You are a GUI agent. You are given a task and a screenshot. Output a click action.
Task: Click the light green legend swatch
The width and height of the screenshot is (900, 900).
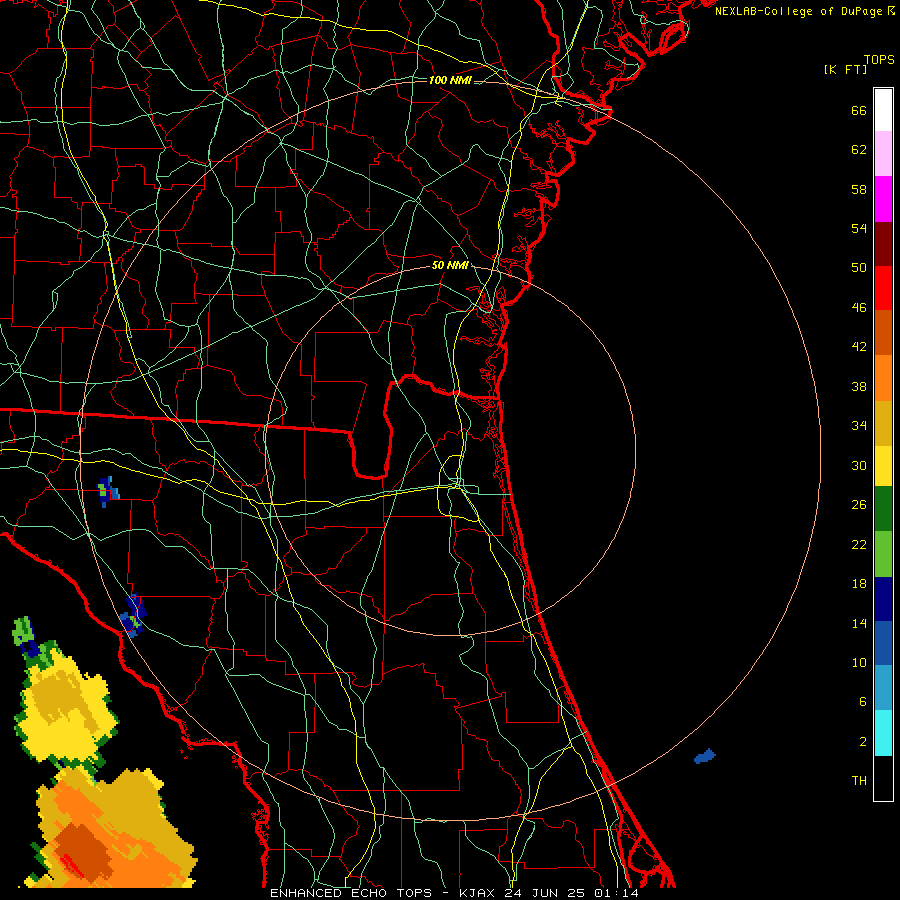(883, 554)
